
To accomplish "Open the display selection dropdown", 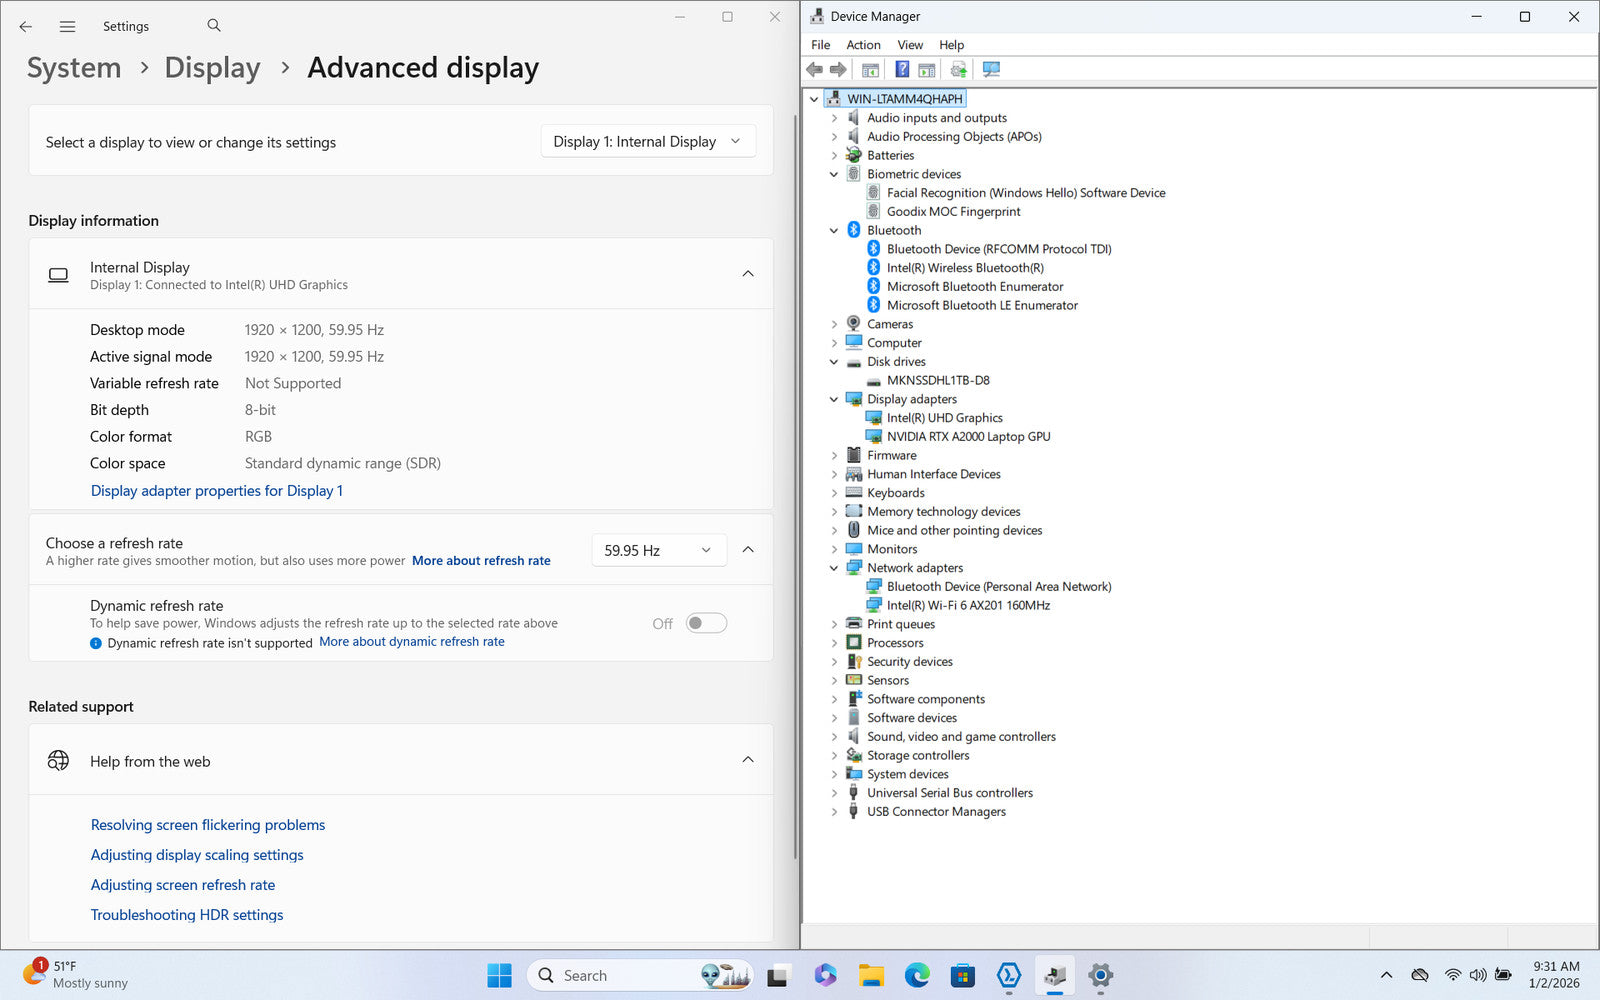I will point(648,142).
